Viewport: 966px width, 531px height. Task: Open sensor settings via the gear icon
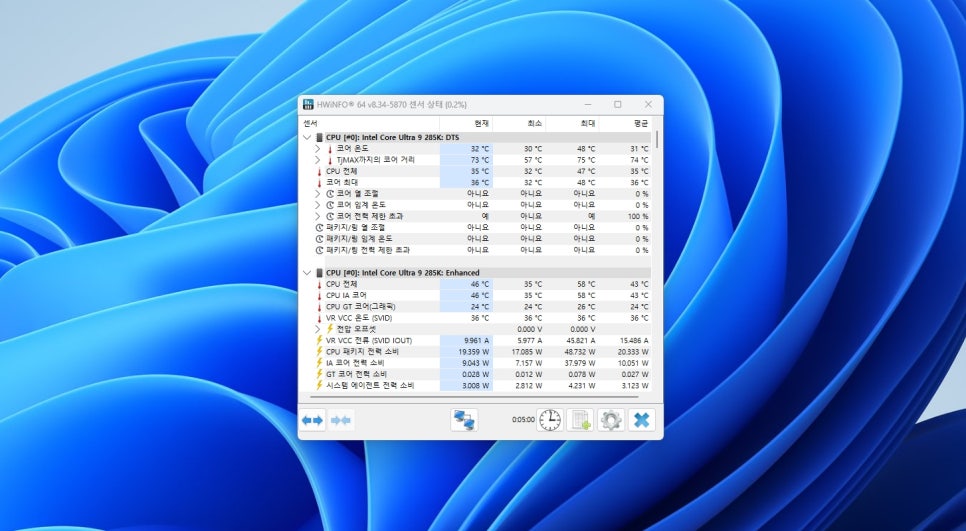pyautogui.click(x=610, y=420)
